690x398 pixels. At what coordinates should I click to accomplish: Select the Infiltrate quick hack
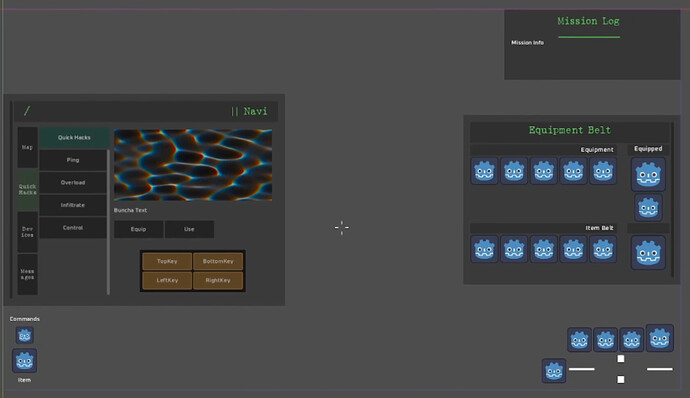coord(73,205)
